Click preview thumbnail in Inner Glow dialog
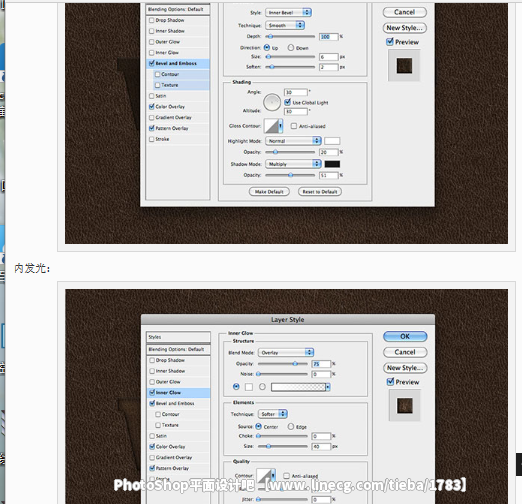The height and width of the screenshot is (504, 522). [405, 405]
